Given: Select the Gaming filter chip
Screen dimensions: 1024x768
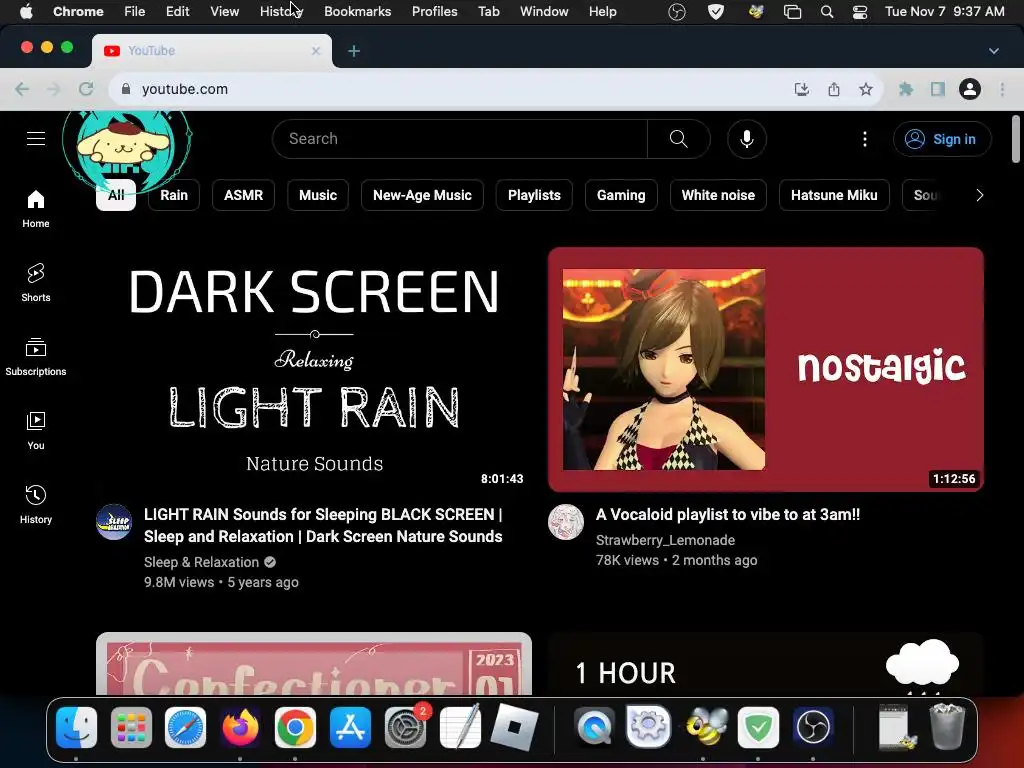Looking at the screenshot, I should click(621, 195).
